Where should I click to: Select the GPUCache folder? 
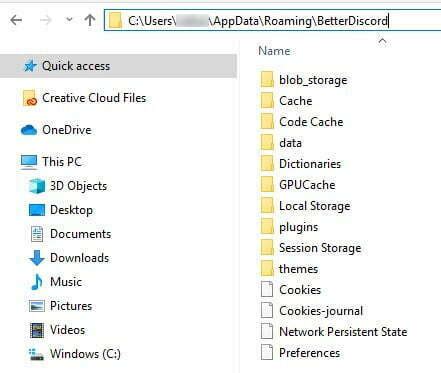tap(307, 185)
